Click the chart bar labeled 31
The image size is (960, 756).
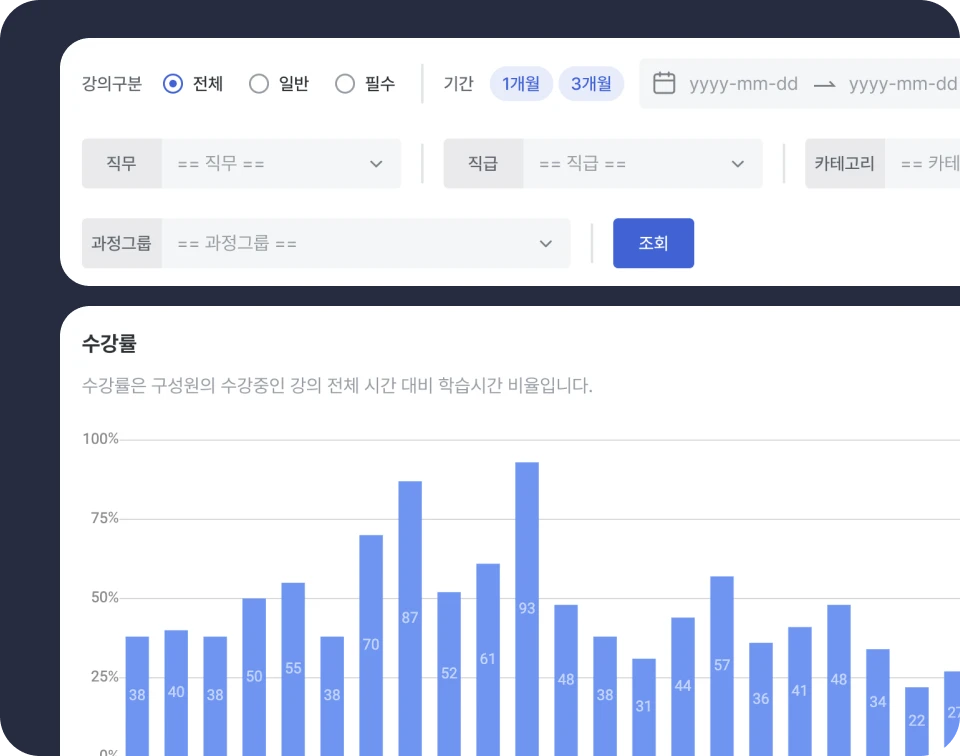click(643, 706)
